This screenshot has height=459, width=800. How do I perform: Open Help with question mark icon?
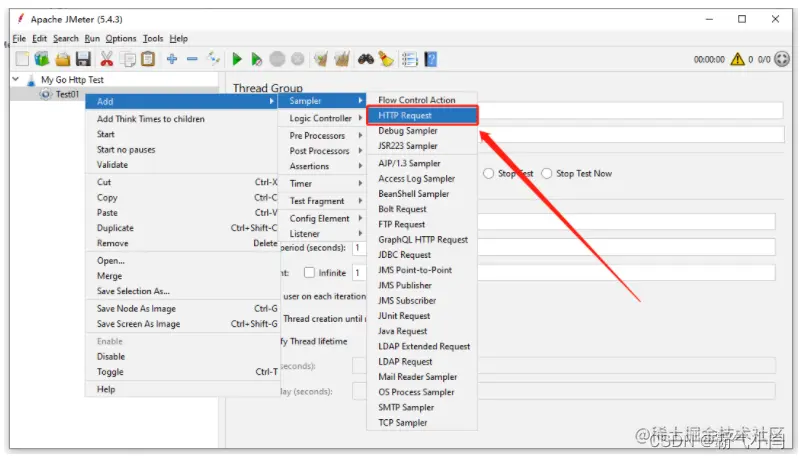point(431,59)
